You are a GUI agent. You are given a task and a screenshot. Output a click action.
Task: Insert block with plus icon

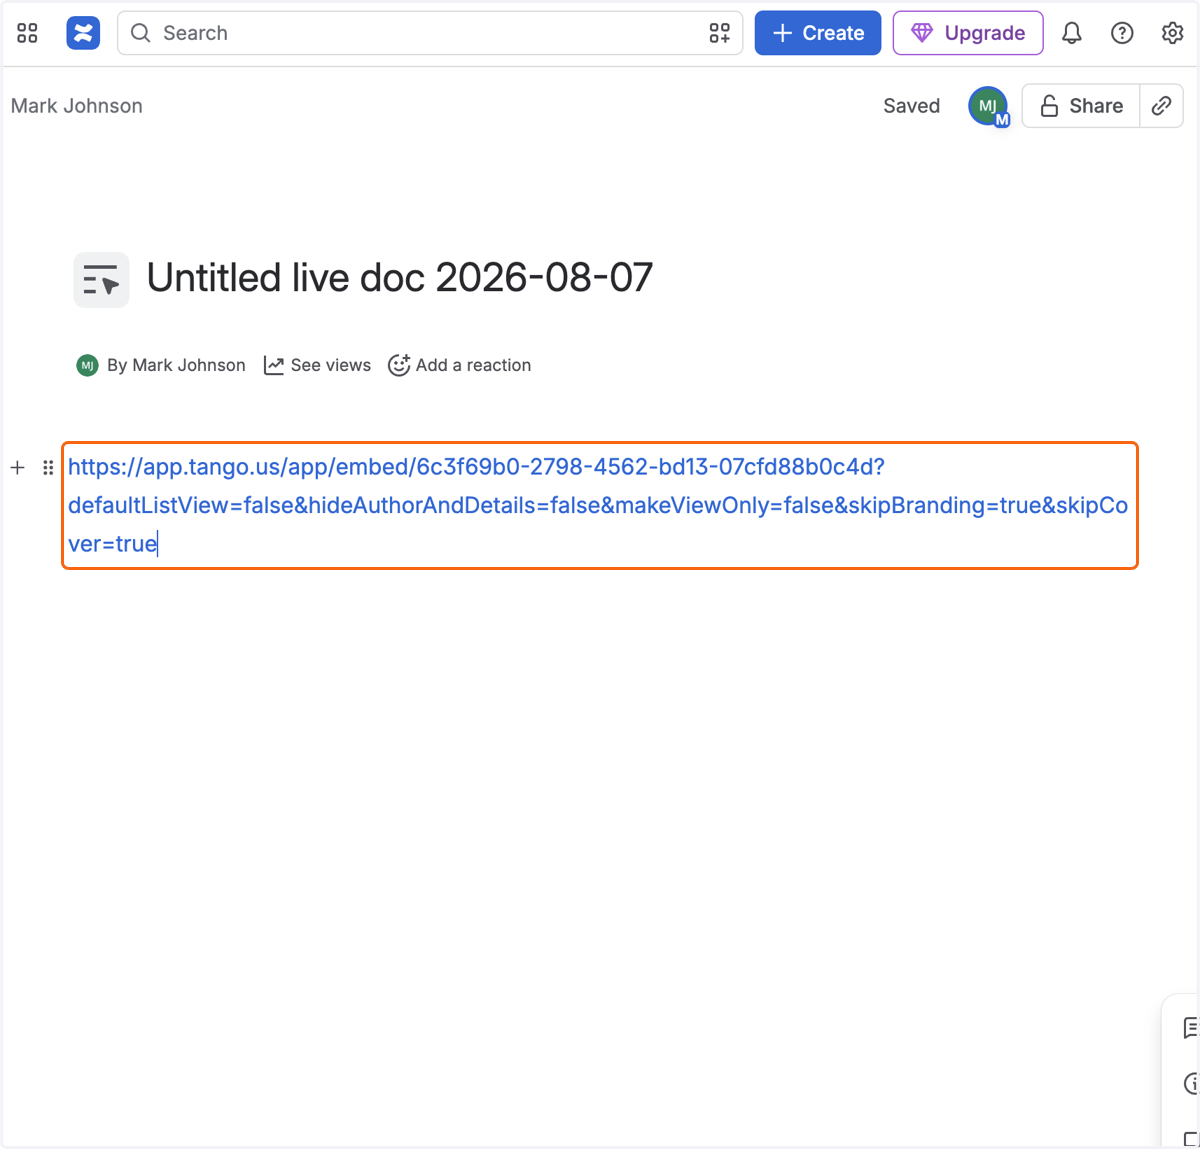(x=17, y=467)
